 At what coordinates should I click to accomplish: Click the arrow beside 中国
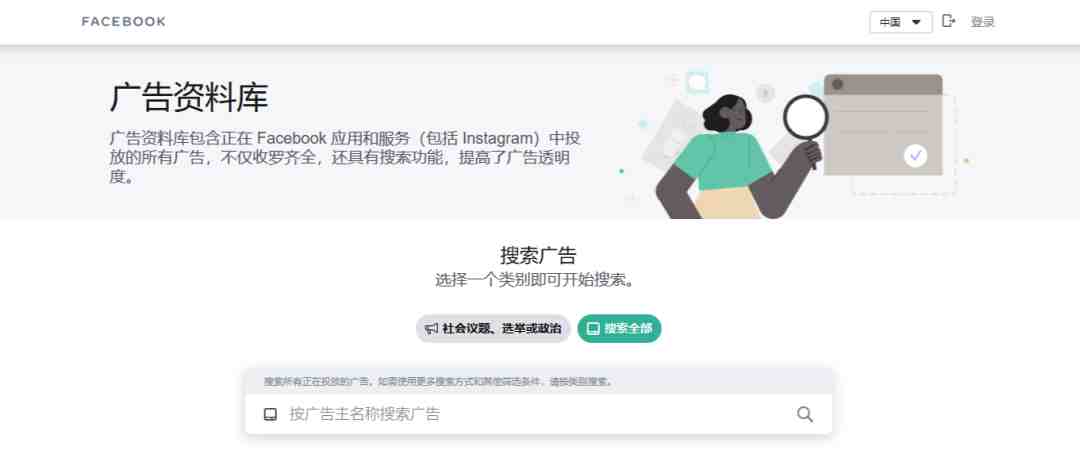[x=916, y=22]
